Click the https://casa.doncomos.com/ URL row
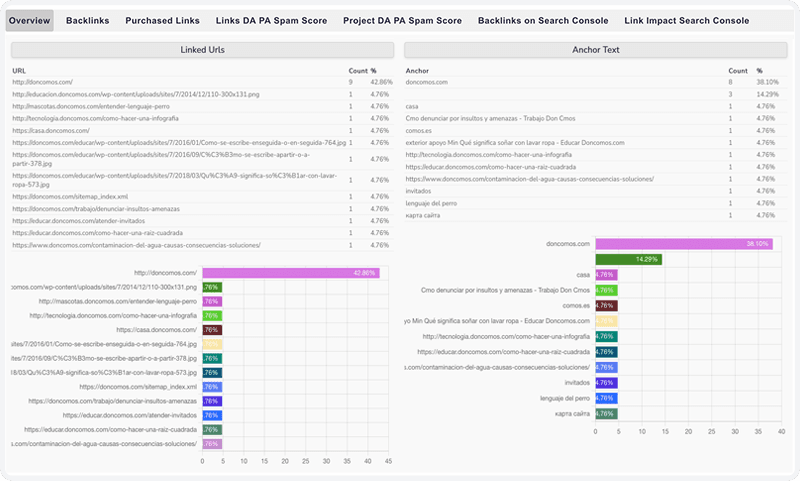Image resolution: width=800 pixels, height=481 pixels. click(203, 131)
